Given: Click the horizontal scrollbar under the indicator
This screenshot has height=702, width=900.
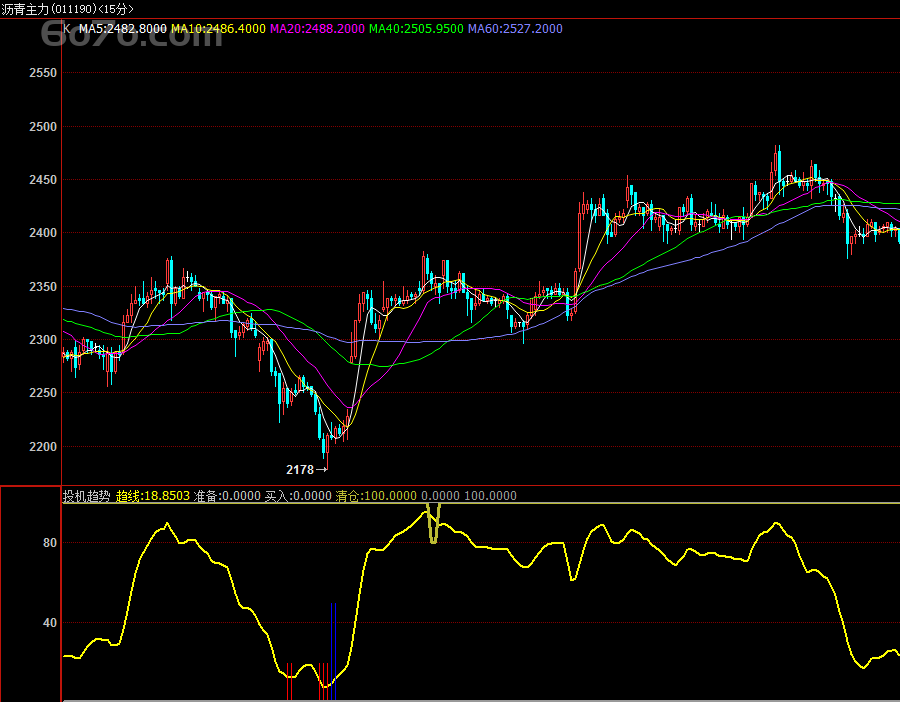Looking at the screenshot, I should tap(480, 699).
